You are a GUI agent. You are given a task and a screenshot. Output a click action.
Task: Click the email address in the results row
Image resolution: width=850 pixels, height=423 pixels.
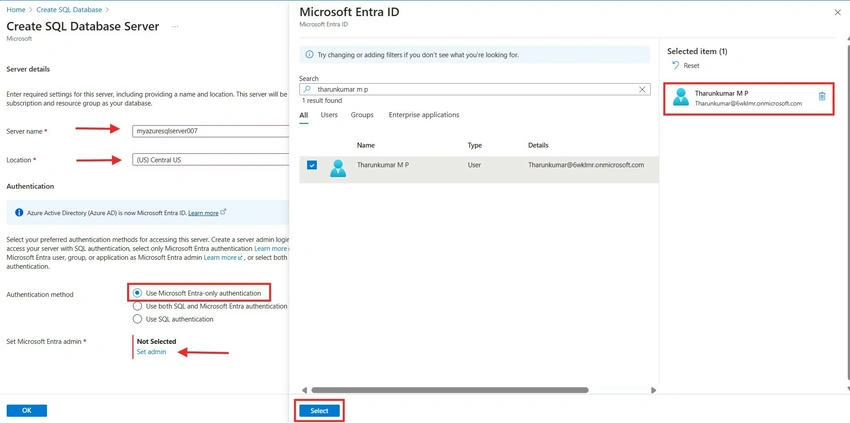[586, 165]
